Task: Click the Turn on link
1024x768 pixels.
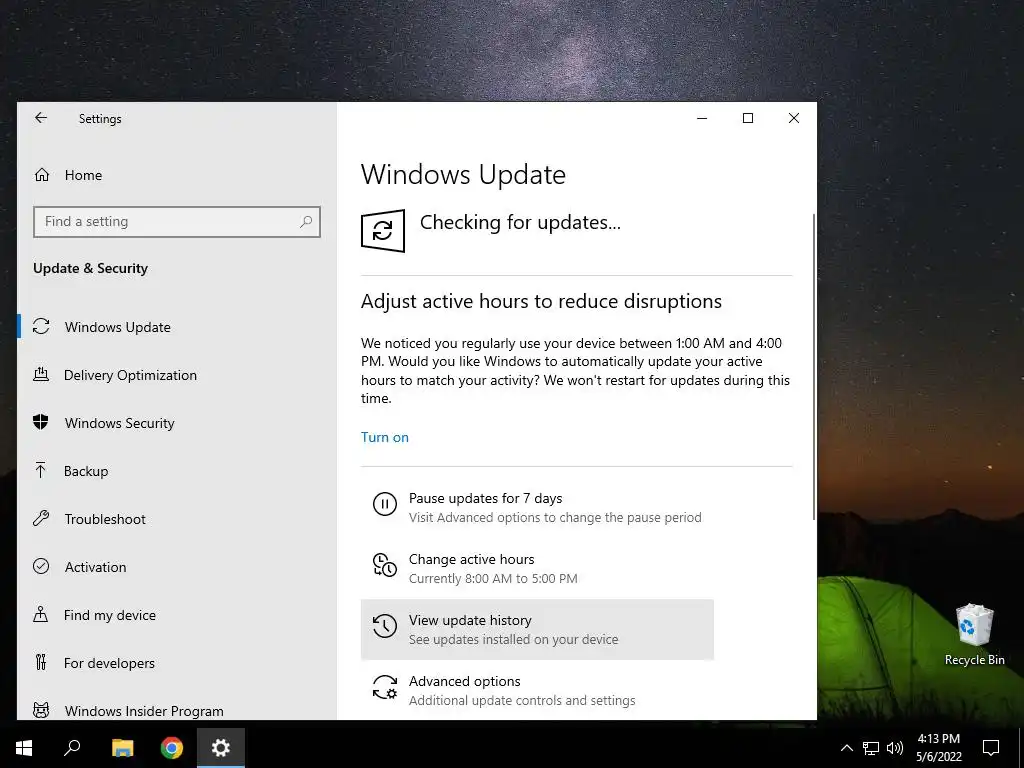Action: (385, 437)
